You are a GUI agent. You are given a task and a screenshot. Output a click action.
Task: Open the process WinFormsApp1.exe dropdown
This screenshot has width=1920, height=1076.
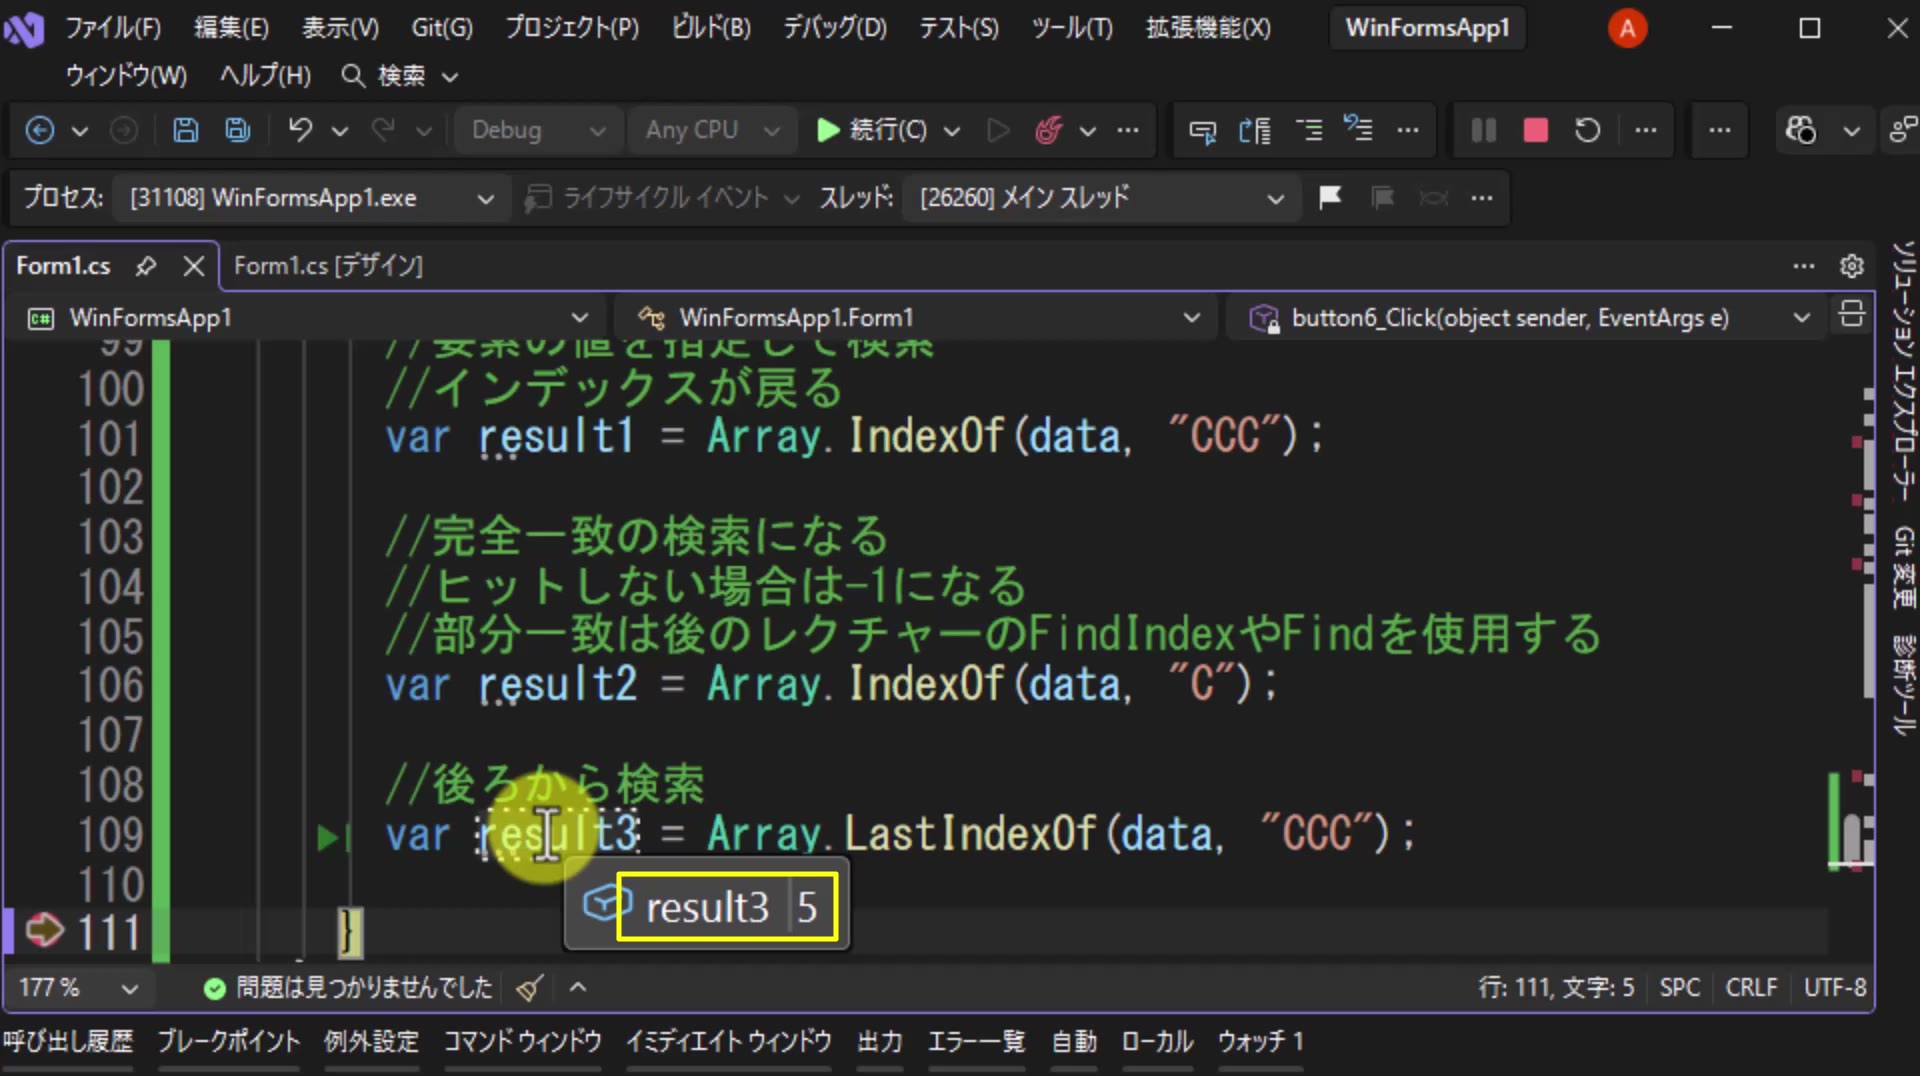312,198
